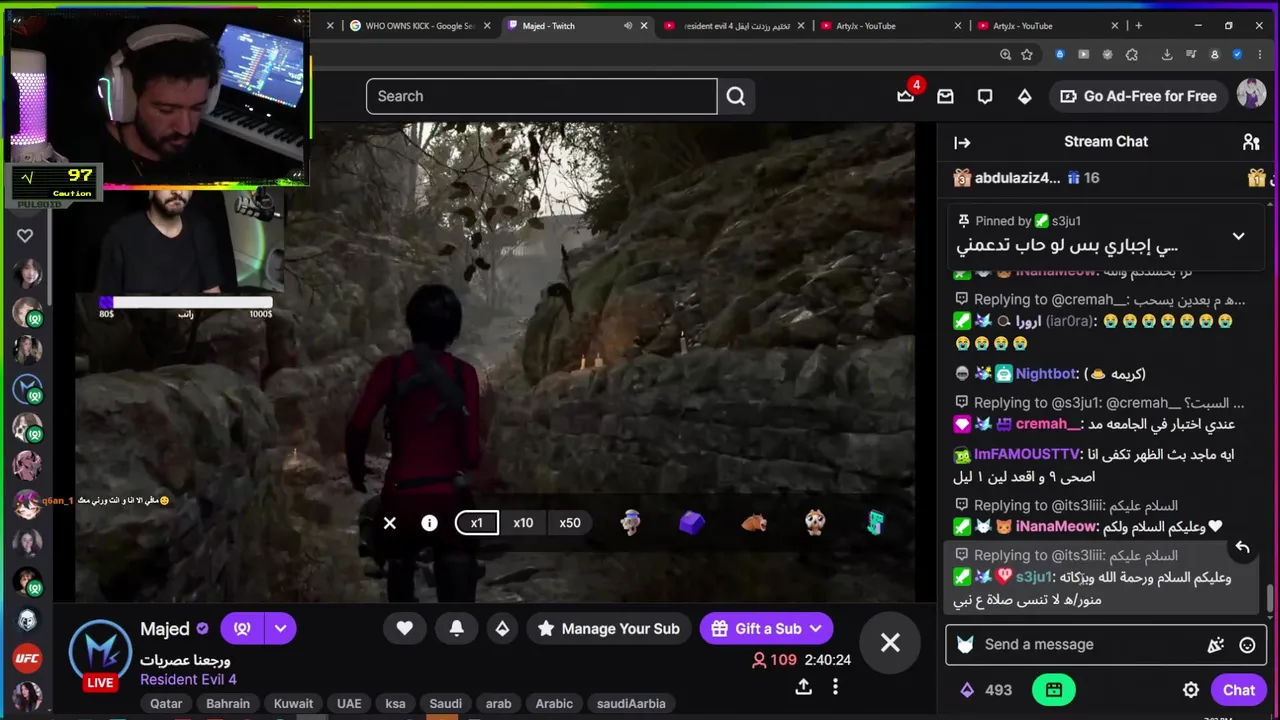Select the wizard character cheermote
Image resolution: width=1280 pixels, height=720 pixels.
(x=630, y=522)
